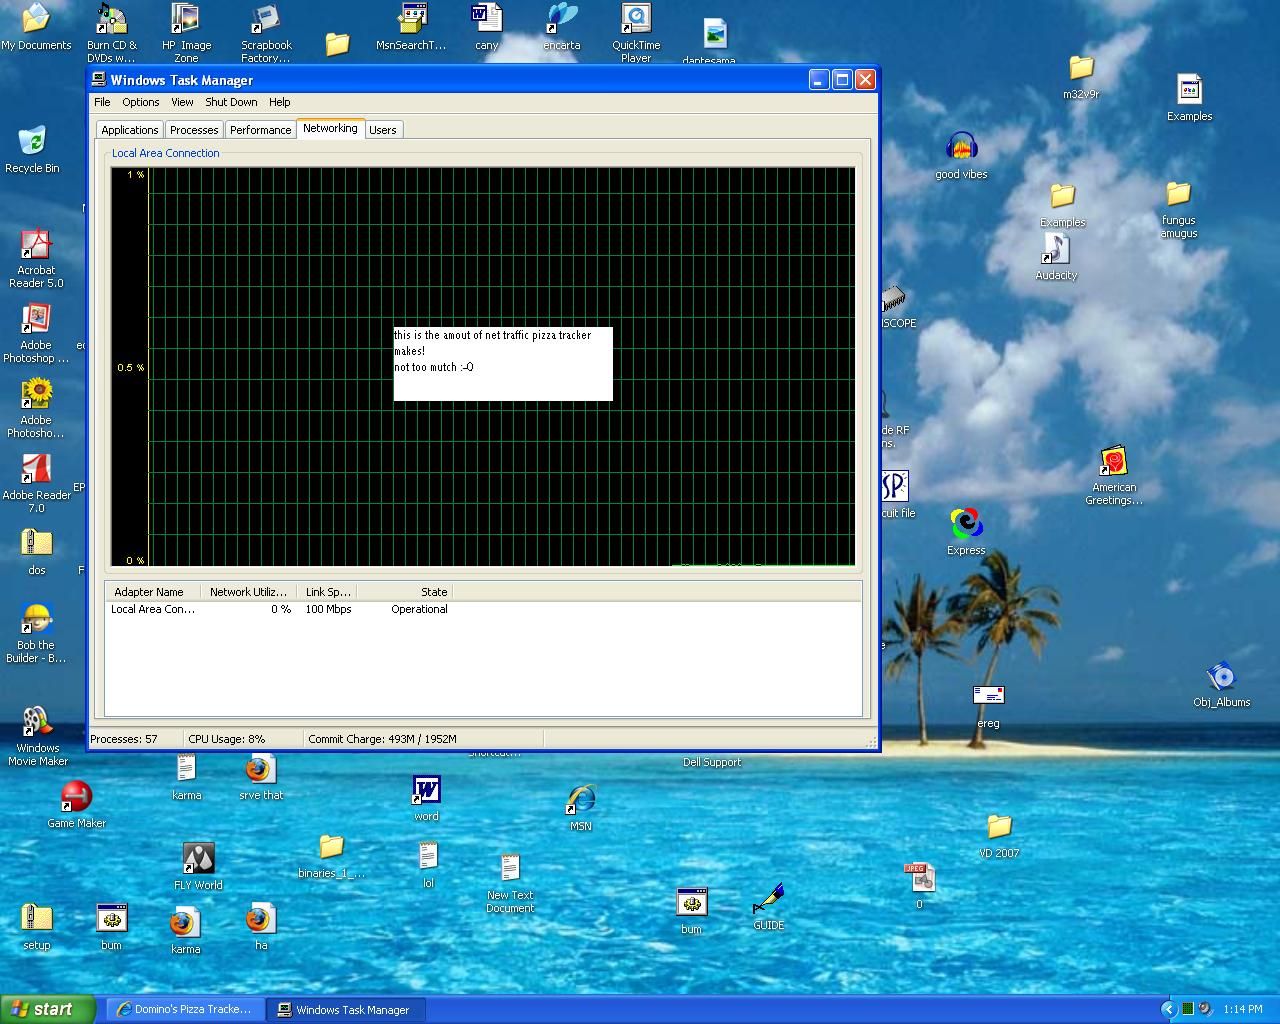This screenshot has width=1280, height=1024.
Task: Open the My Documents desktop icon
Action: click(36, 26)
